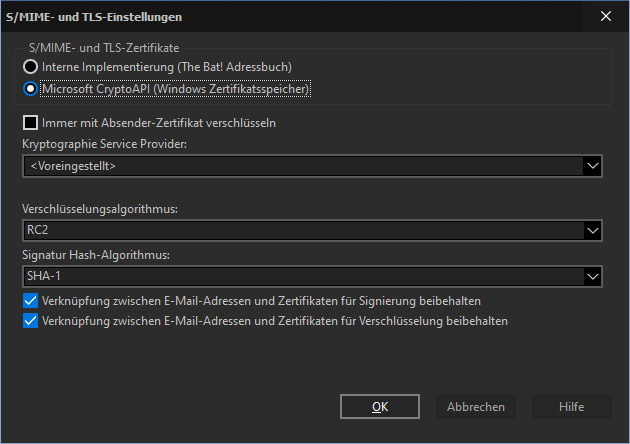Cancel the dialog with Abbrechen
The height and width of the screenshot is (444, 630).
click(476, 407)
